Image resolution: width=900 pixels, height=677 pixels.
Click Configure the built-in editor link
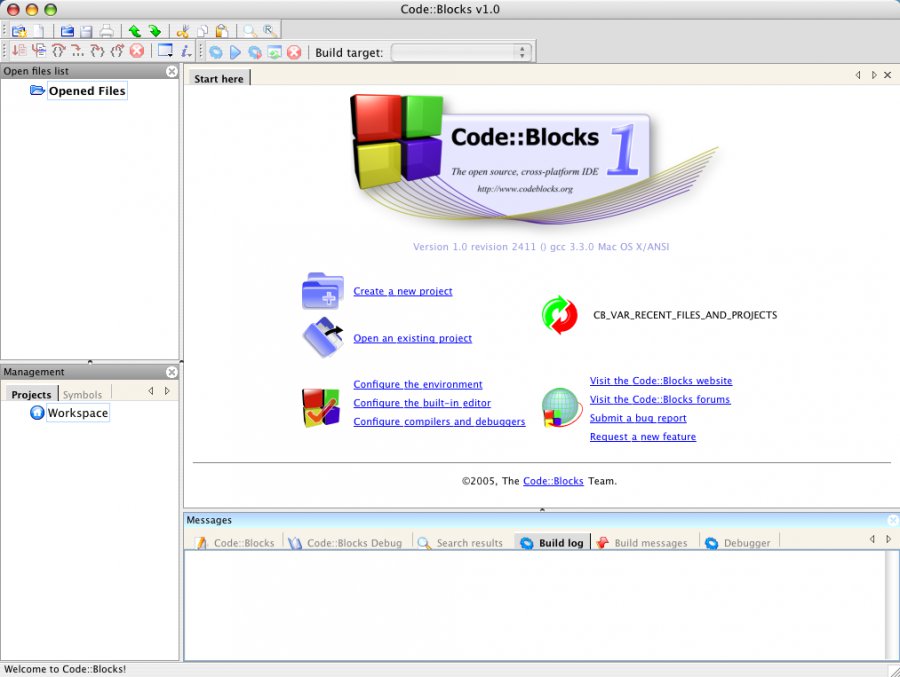(422, 403)
